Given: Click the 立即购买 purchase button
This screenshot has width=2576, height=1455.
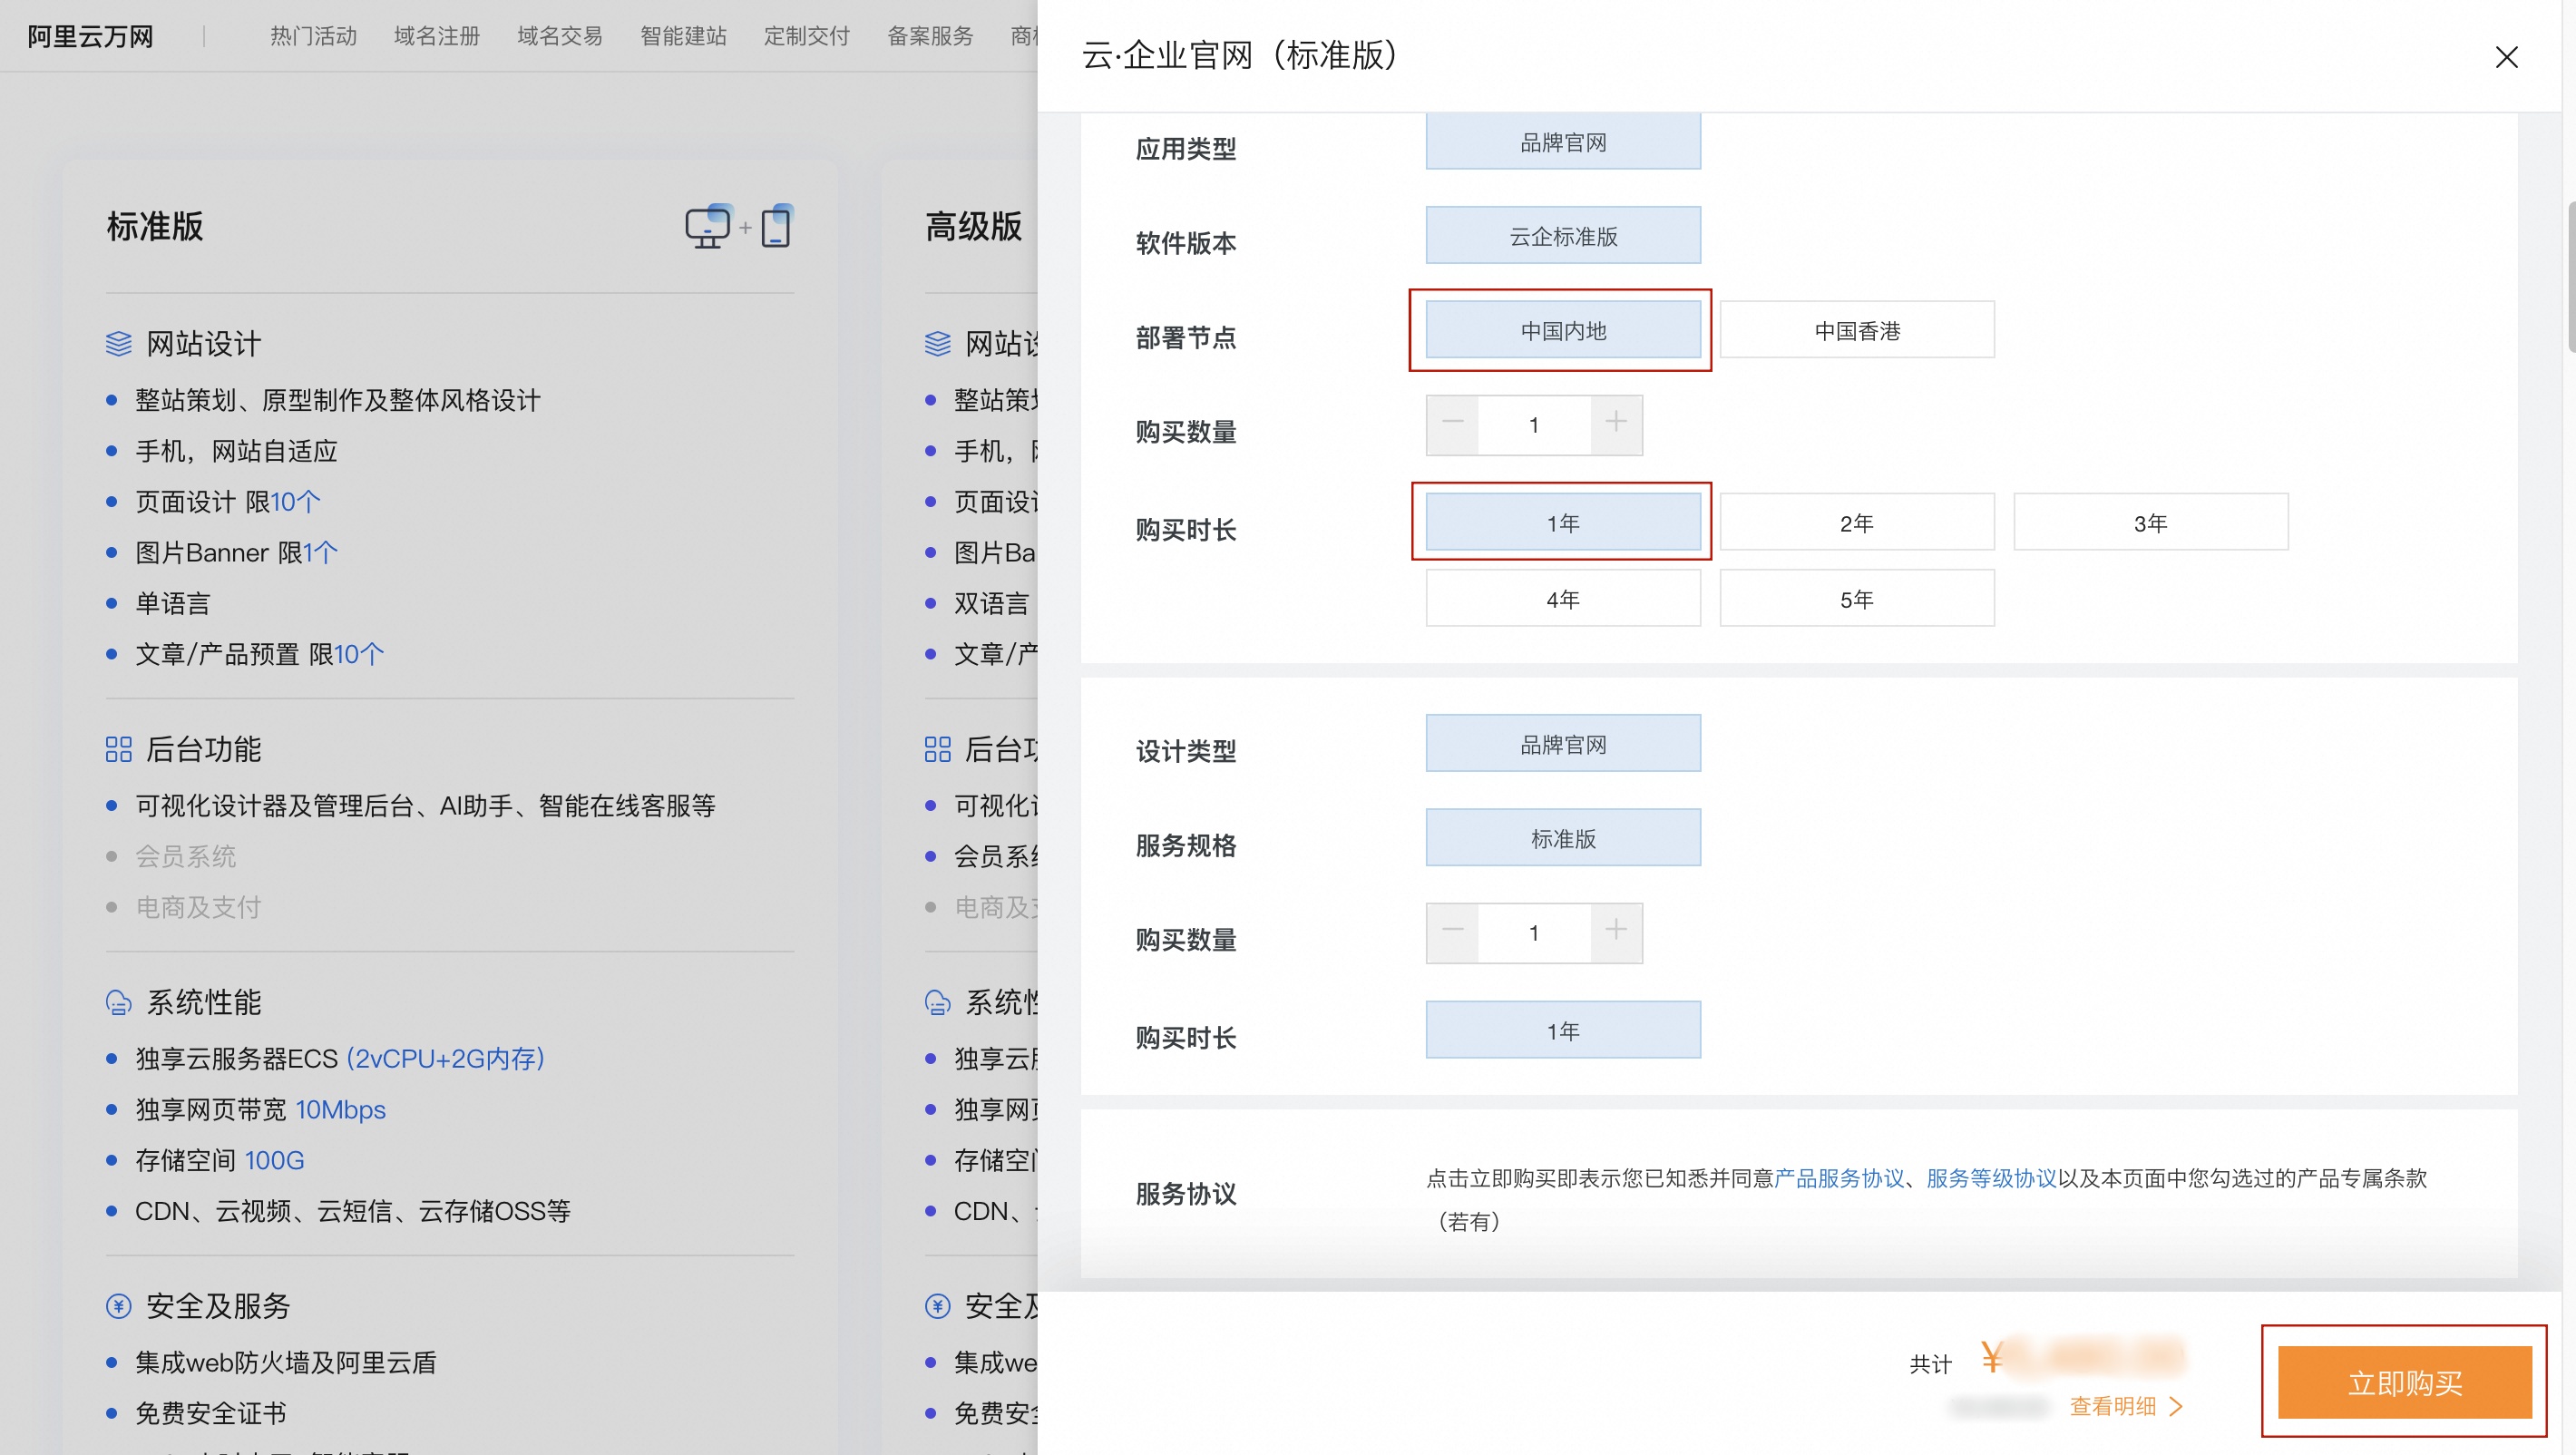Looking at the screenshot, I should [2404, 1383].
